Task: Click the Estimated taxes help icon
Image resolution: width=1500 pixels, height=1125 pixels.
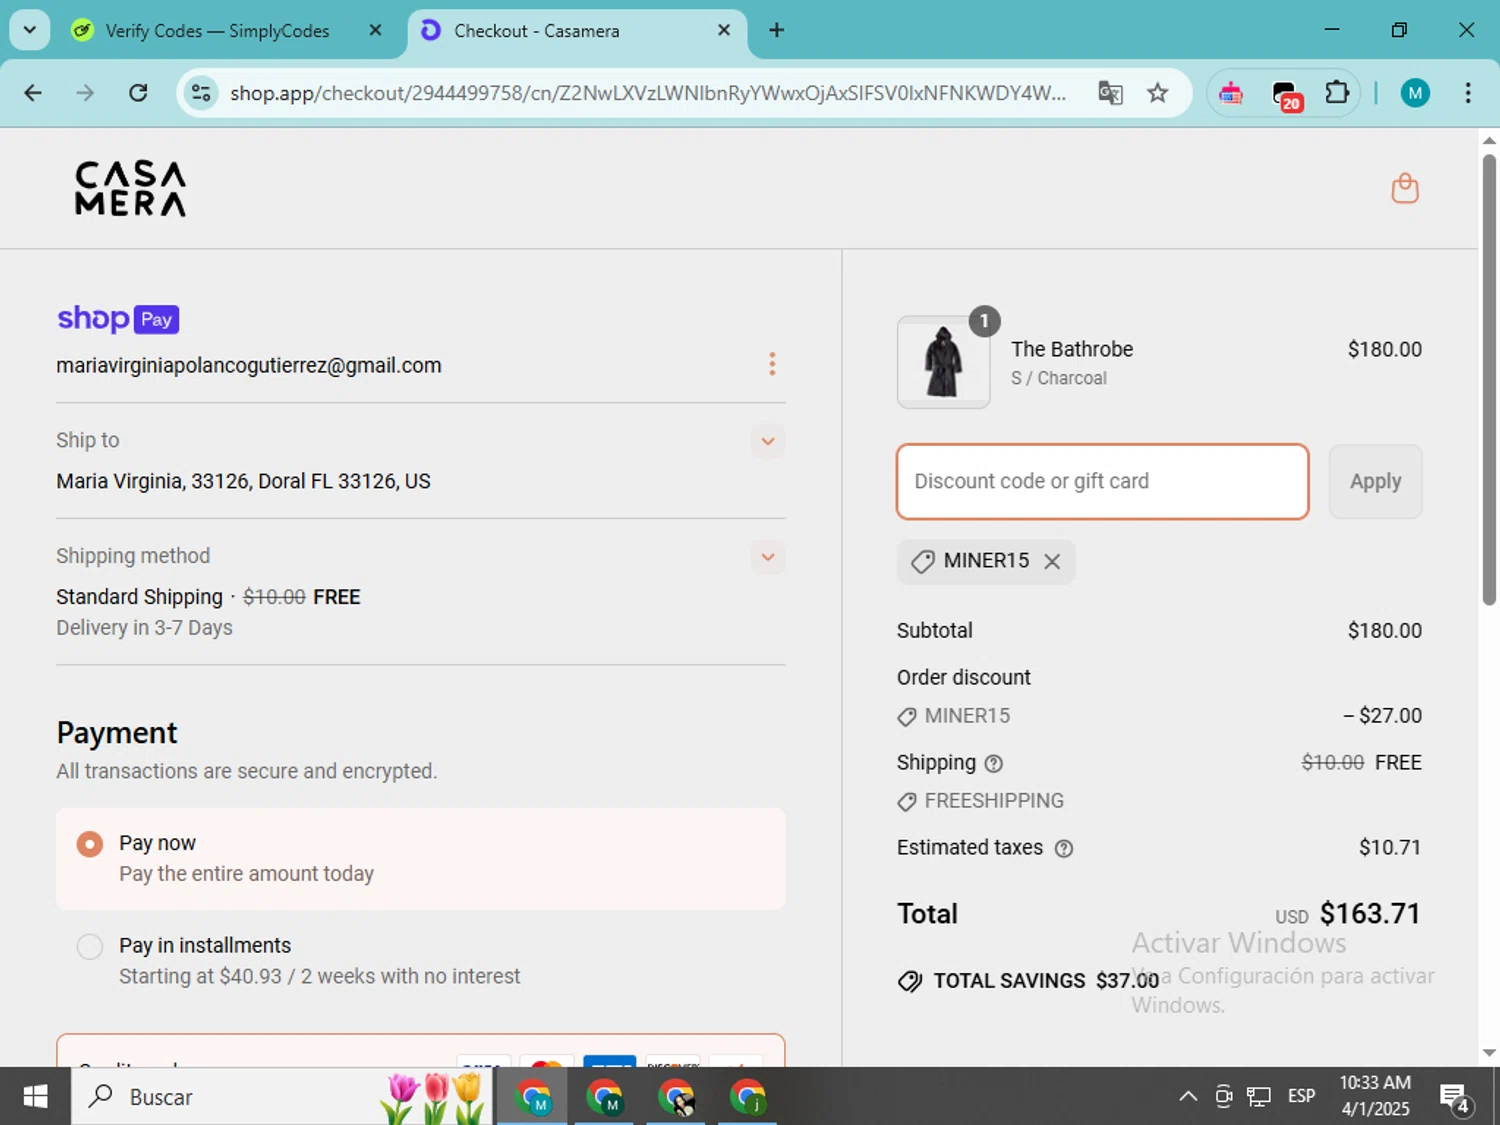Action: (x=1064, y=849)
